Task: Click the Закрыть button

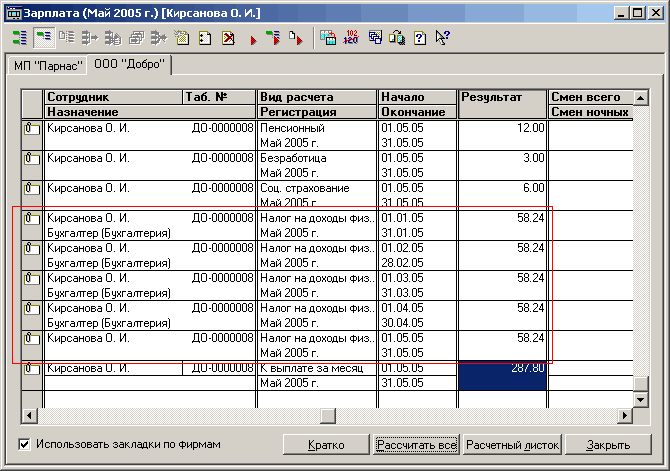Action: 608,445
